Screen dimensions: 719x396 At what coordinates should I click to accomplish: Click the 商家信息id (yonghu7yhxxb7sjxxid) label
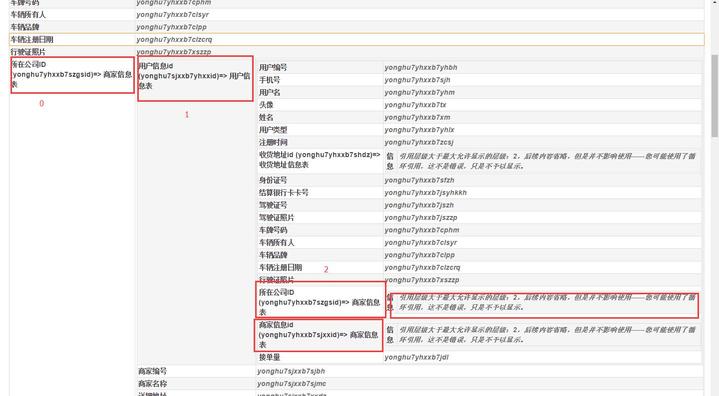pos(319,335)
